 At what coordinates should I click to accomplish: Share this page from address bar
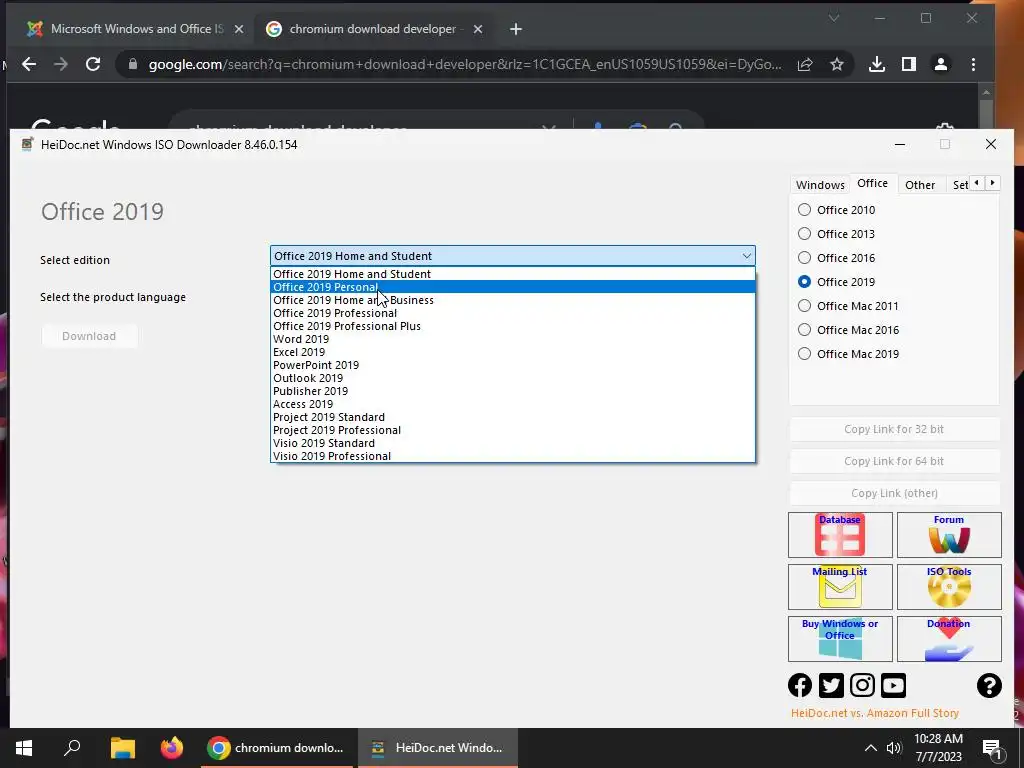(805, 64)
